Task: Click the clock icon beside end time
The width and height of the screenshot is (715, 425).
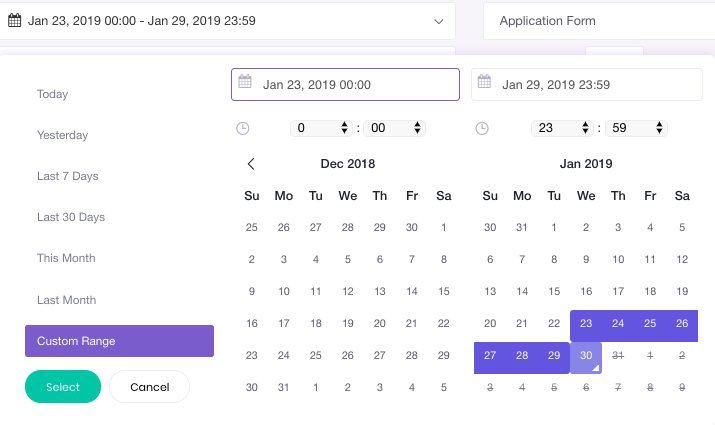Action: tap(482, 128)
